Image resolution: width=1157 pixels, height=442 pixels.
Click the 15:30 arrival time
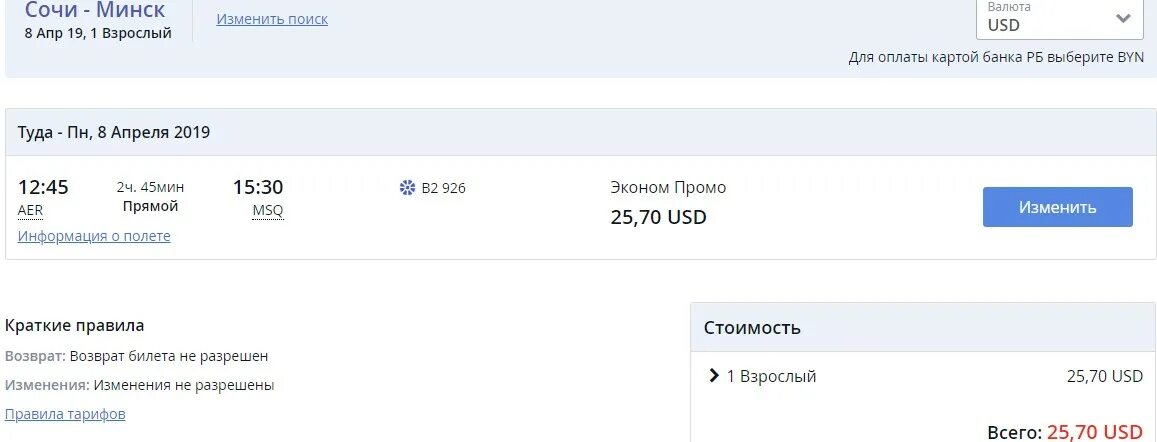click(x=258, y=187)
